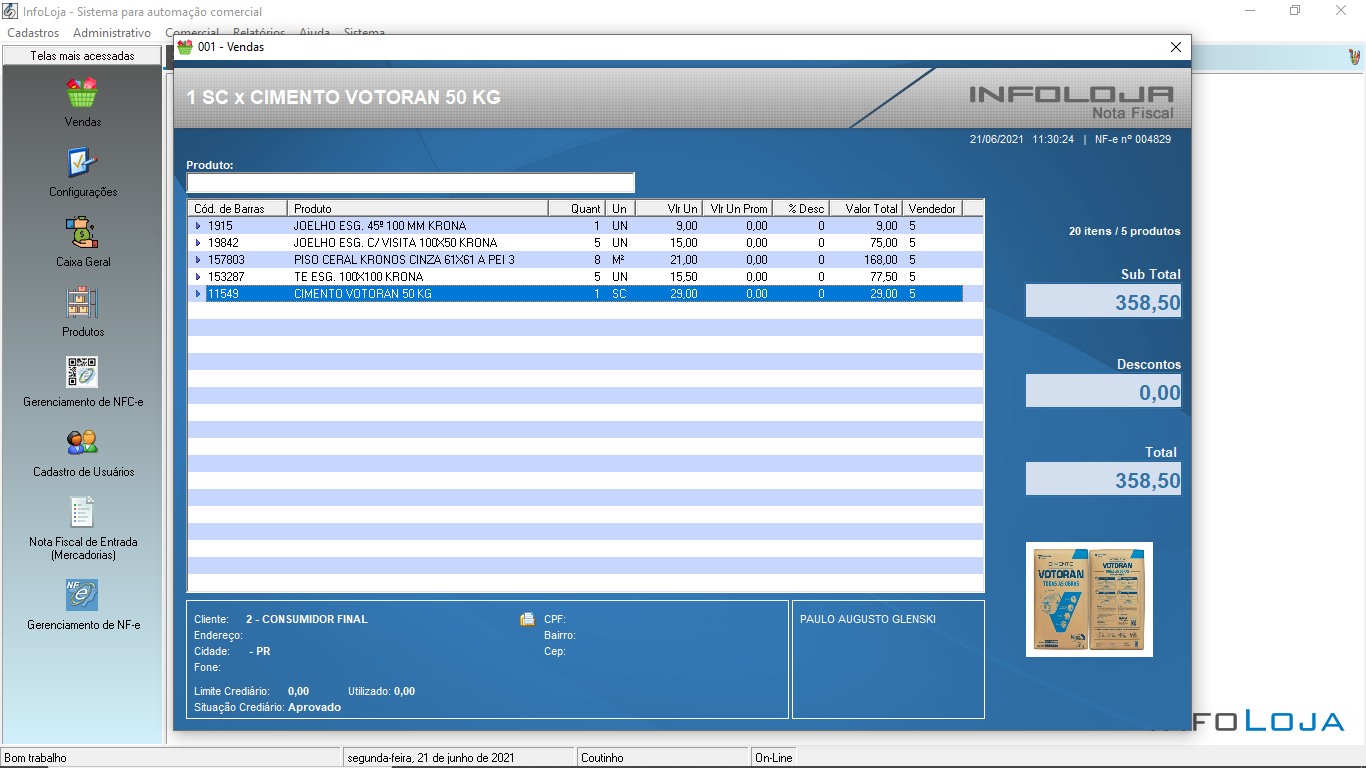Click the icon at the toolbar's right end
The width and height of the screenshot is (1366, 768).
click(x=1354, y=58)
